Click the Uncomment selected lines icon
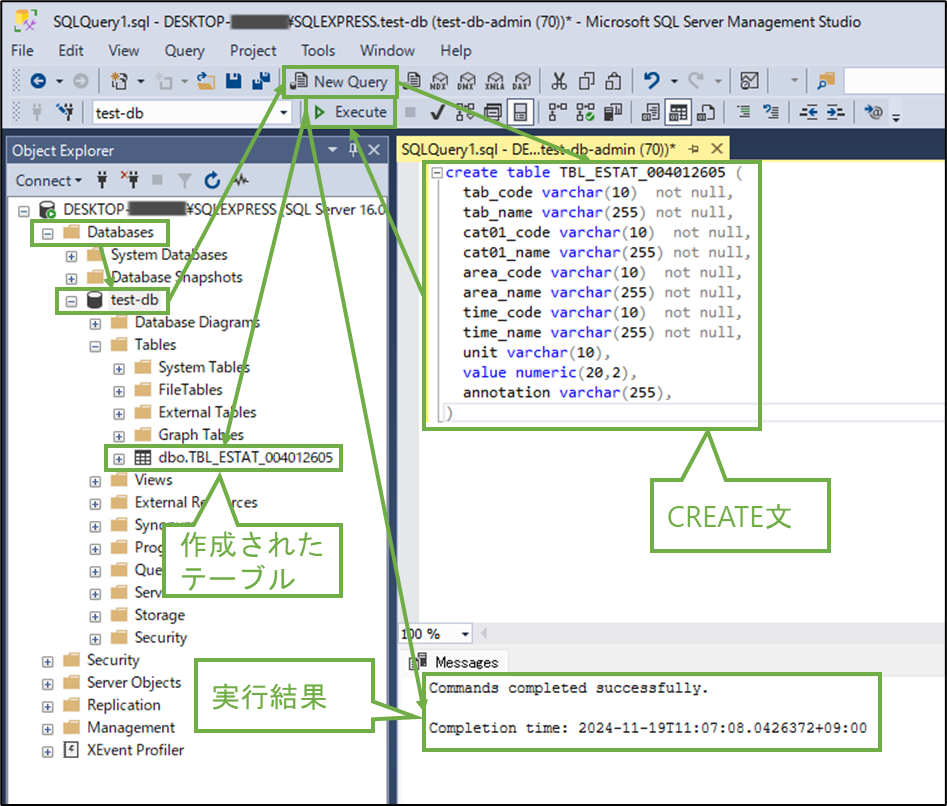This screenshot has width=947, height=806. [771, 112]
